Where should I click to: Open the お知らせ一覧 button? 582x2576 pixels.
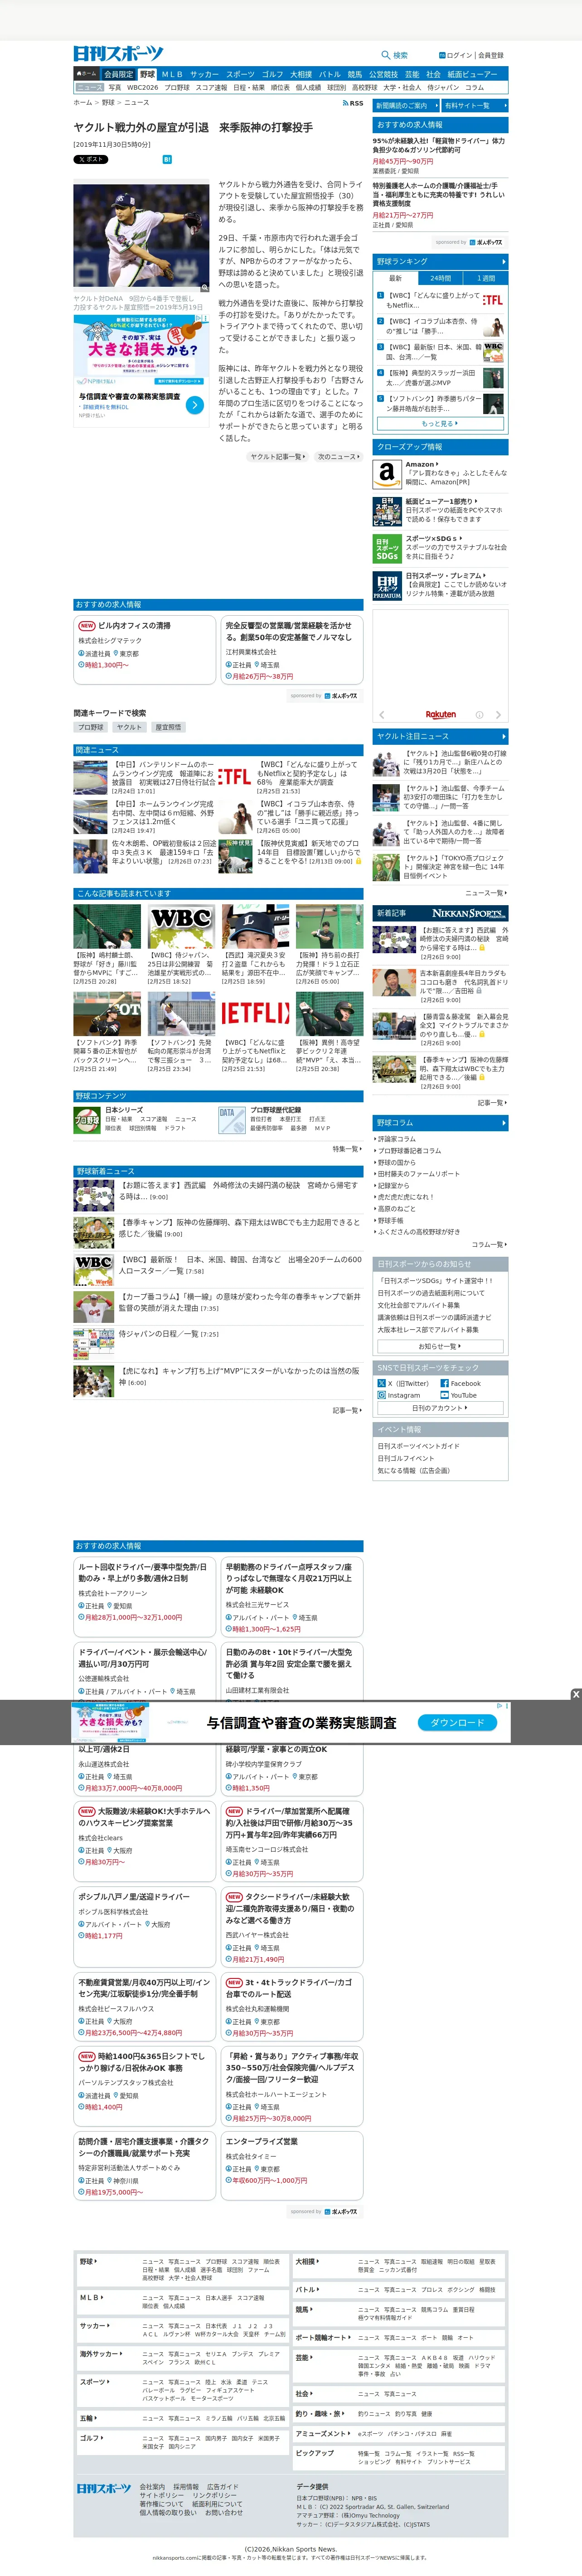440,1346
